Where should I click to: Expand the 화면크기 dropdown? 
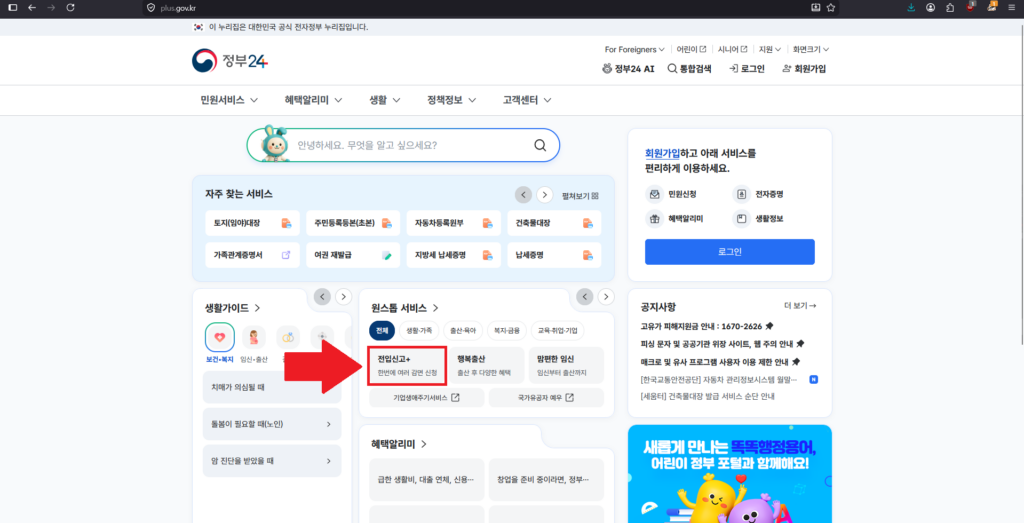810,50
